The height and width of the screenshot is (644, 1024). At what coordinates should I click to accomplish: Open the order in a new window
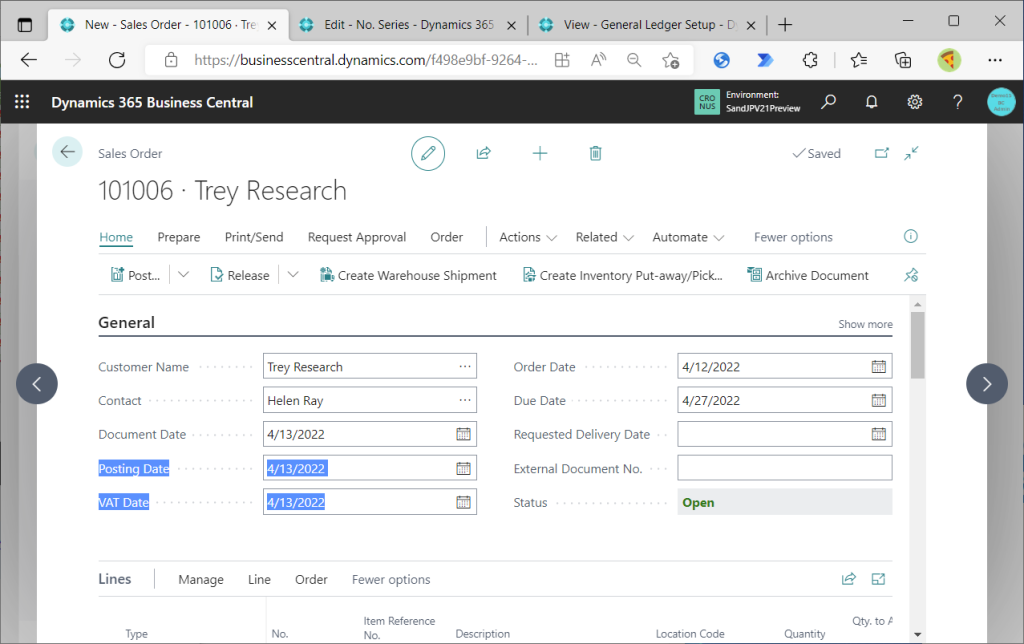tap(882, 153)
